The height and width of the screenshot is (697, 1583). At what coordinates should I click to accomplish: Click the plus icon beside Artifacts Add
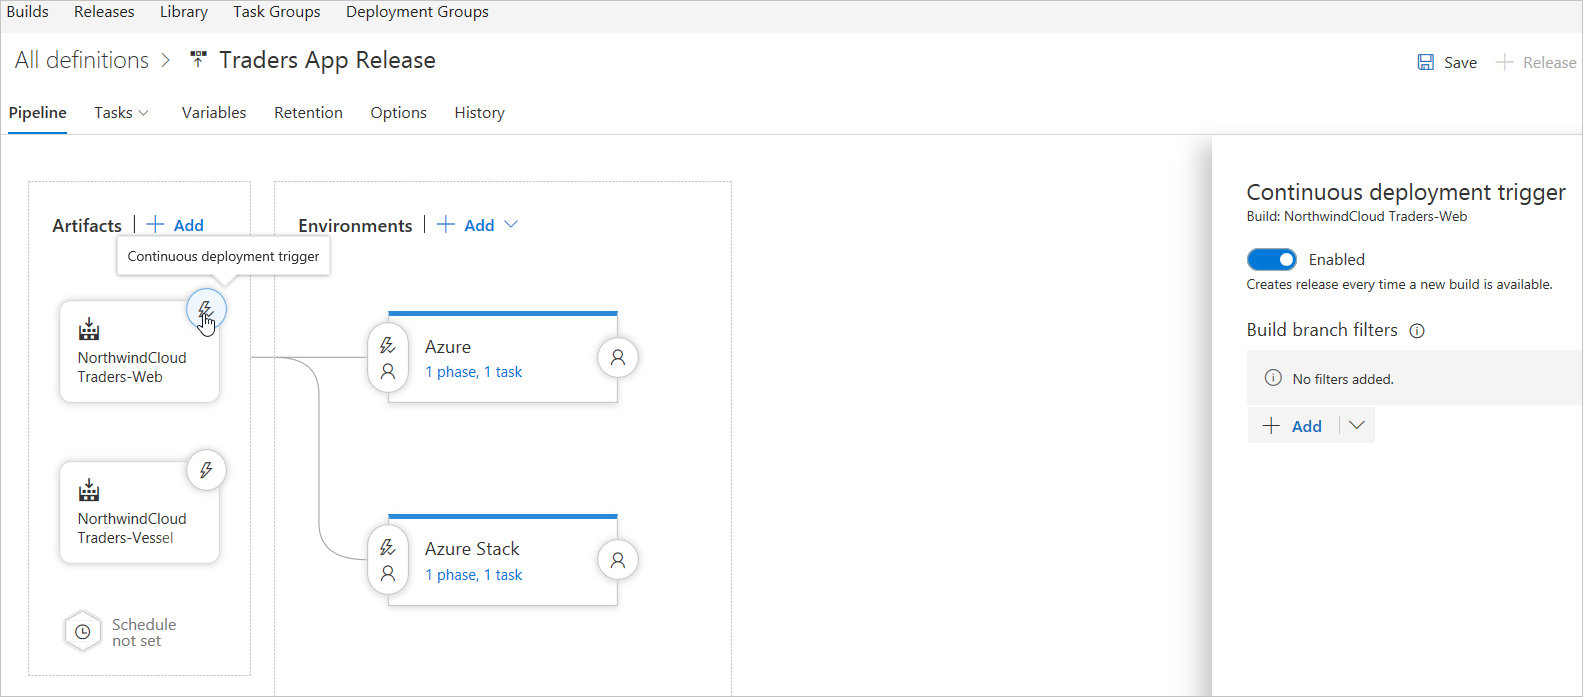(156, 225)
